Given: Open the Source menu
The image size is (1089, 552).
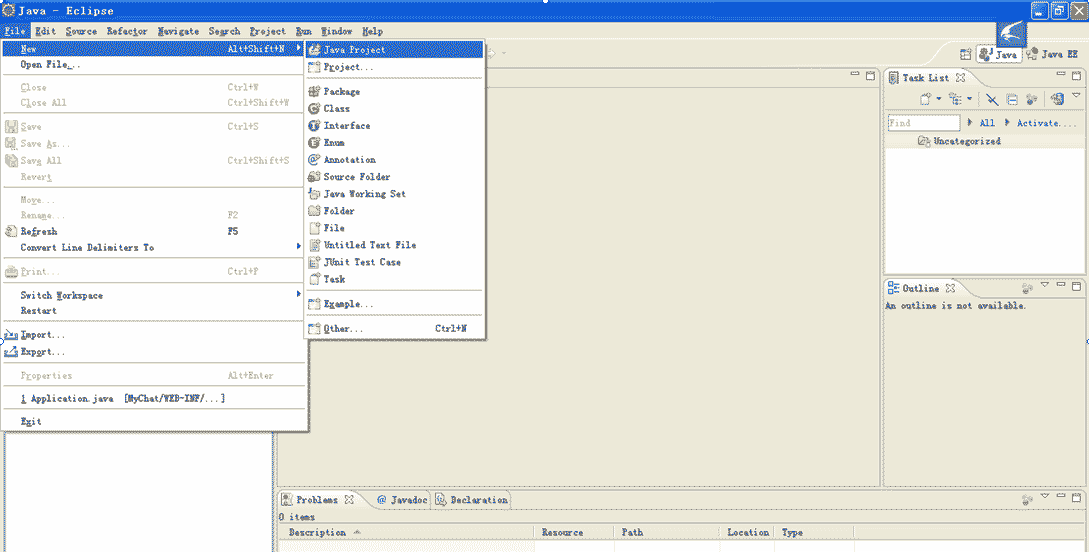Looking at the screenshot, I should click(81, 31).
